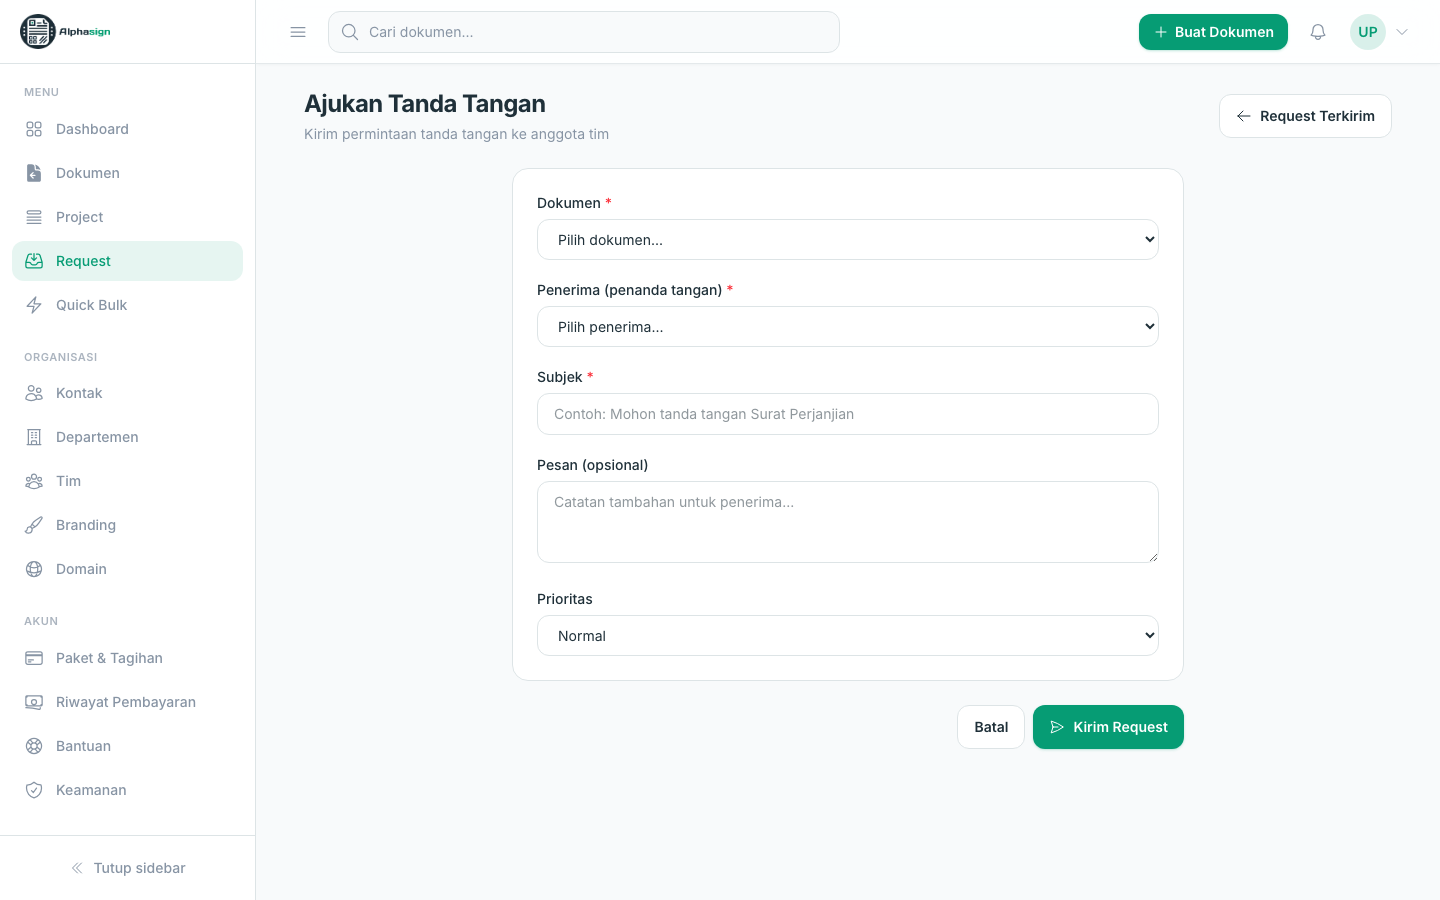Click Tutup sidebar

pos(128,868)
